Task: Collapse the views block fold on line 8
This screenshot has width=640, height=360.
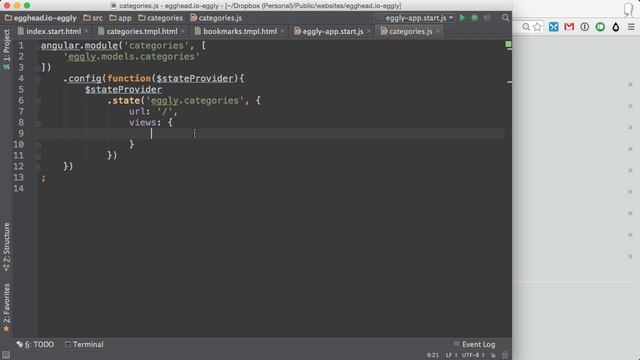Action: click(38, 123)
